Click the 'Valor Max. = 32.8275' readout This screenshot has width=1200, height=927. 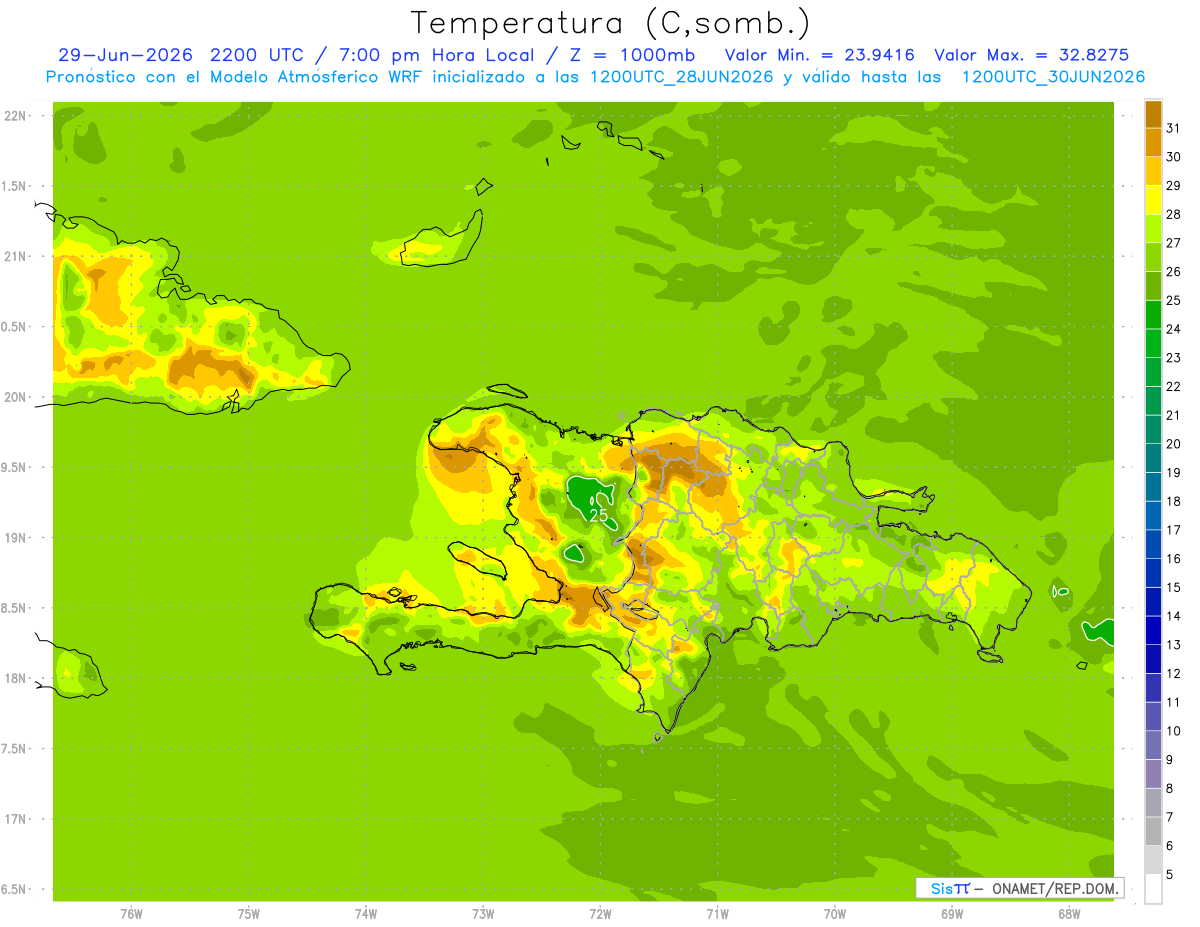pos(1032,55)
